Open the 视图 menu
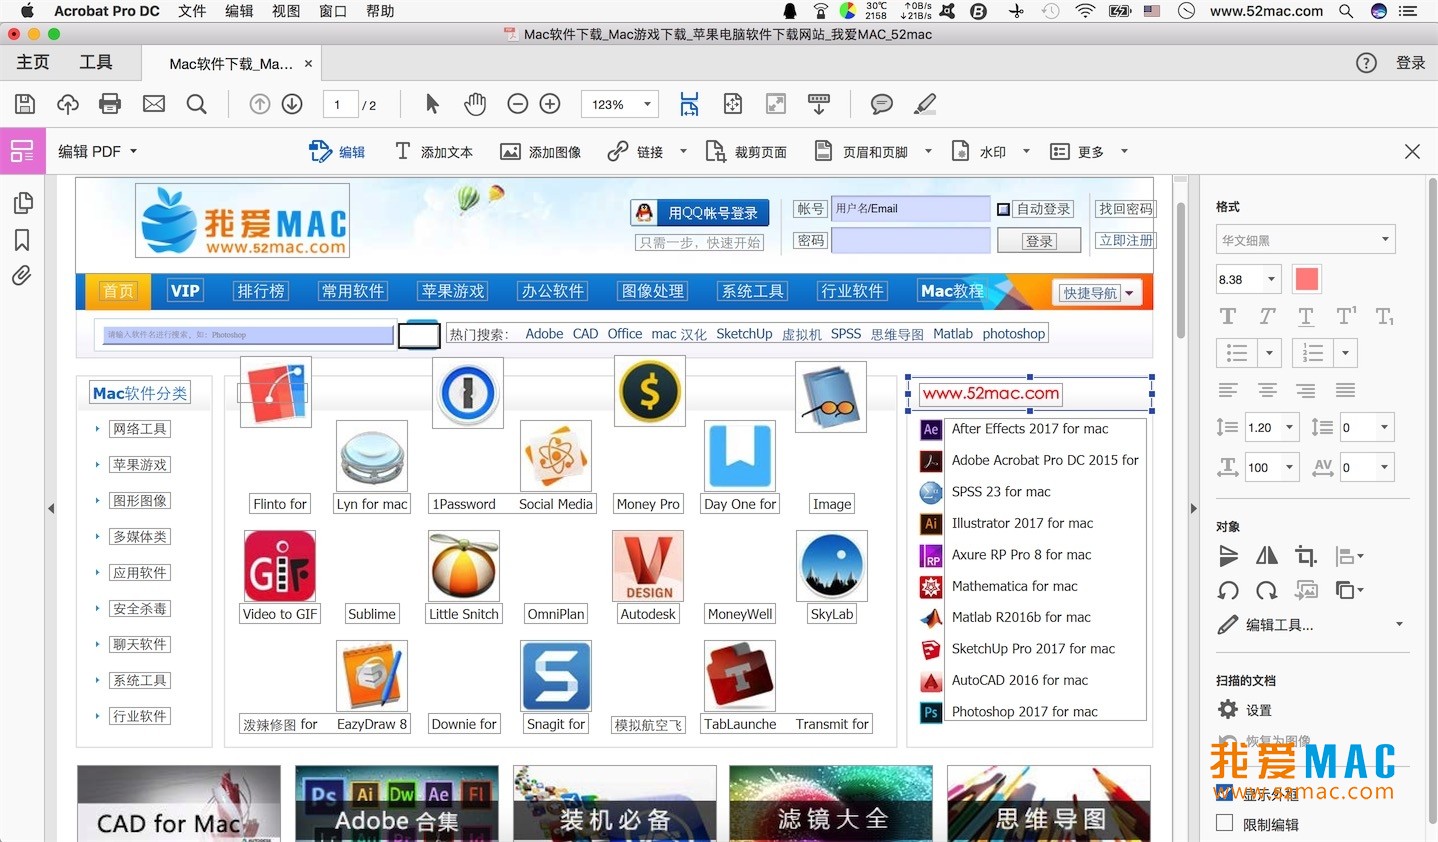The height and width of the screenshot is (842, 1438). (x=286, y=11)
